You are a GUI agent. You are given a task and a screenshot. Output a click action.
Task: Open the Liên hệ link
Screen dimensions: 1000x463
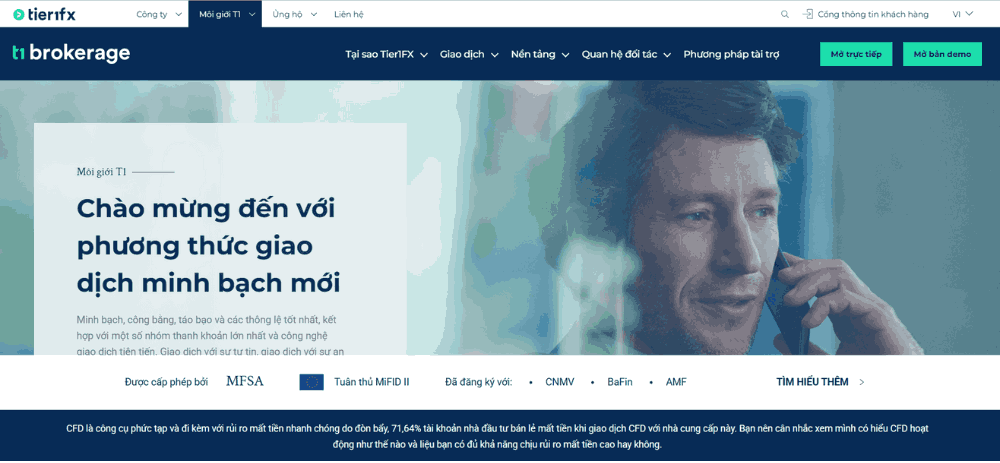349,14
